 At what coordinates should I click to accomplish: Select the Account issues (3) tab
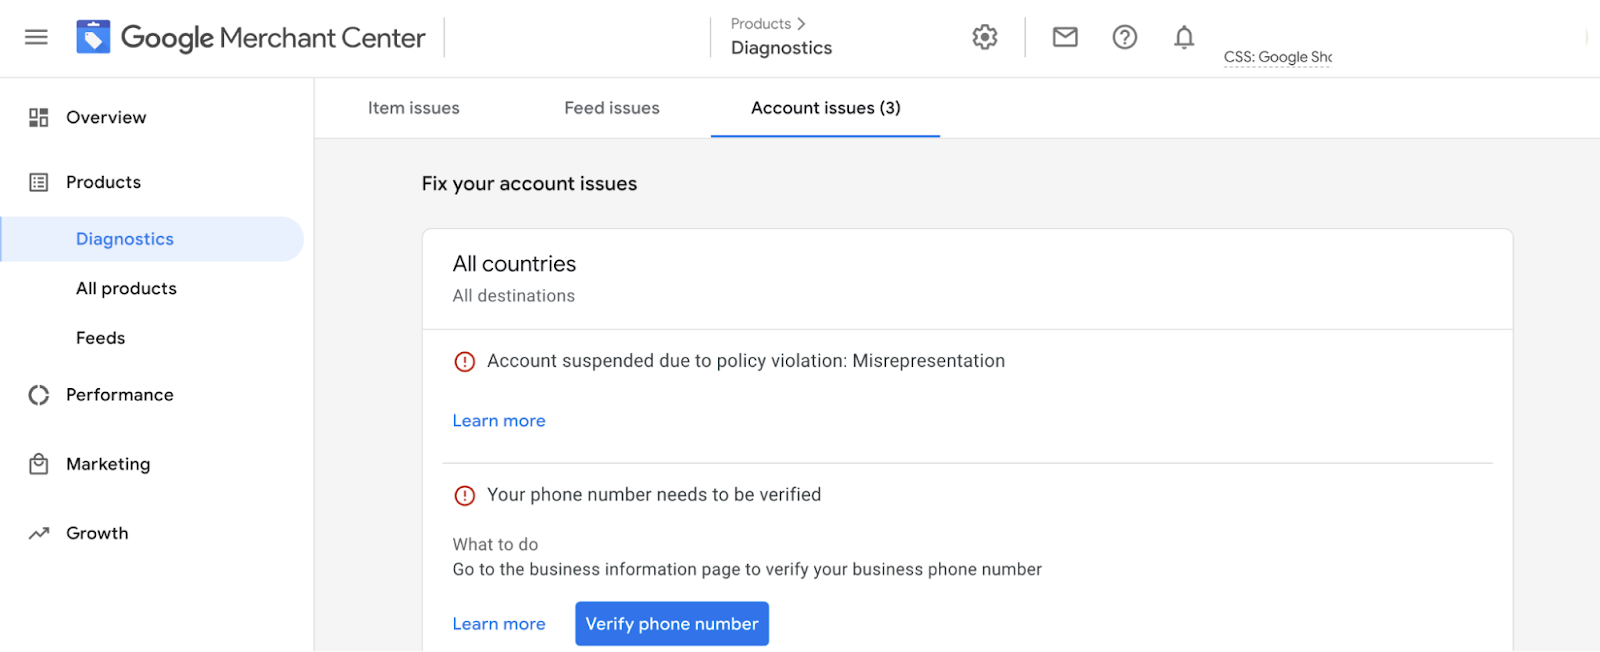825,108
